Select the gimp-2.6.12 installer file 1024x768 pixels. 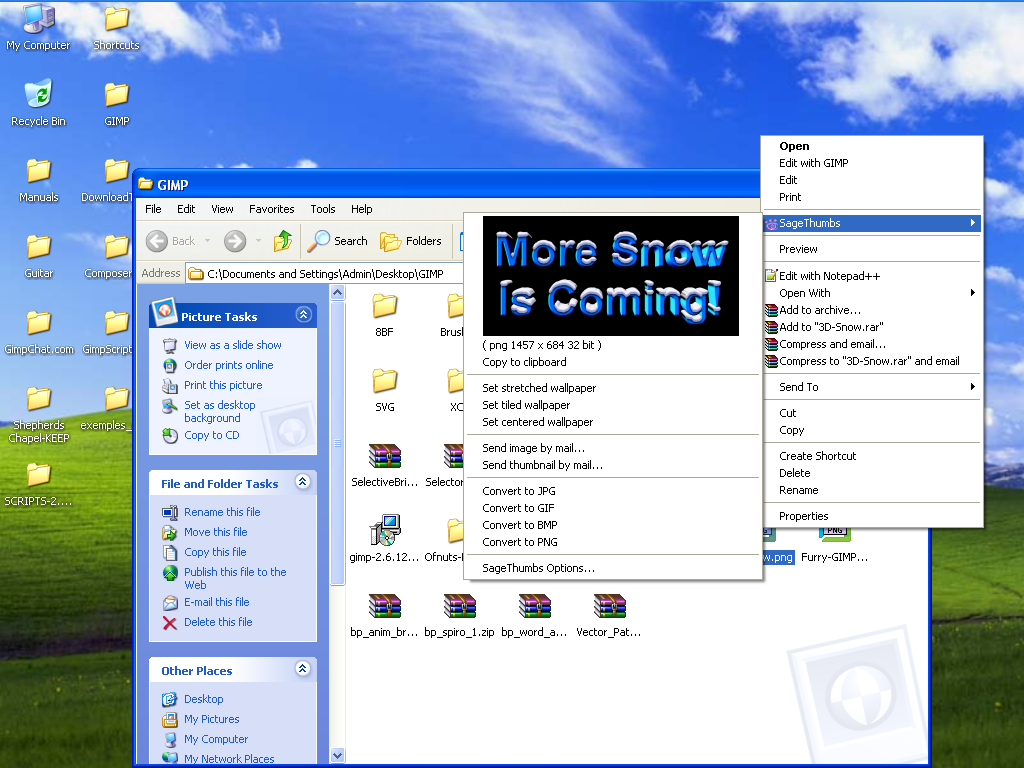pyautogui.click(x=385, y=539)
